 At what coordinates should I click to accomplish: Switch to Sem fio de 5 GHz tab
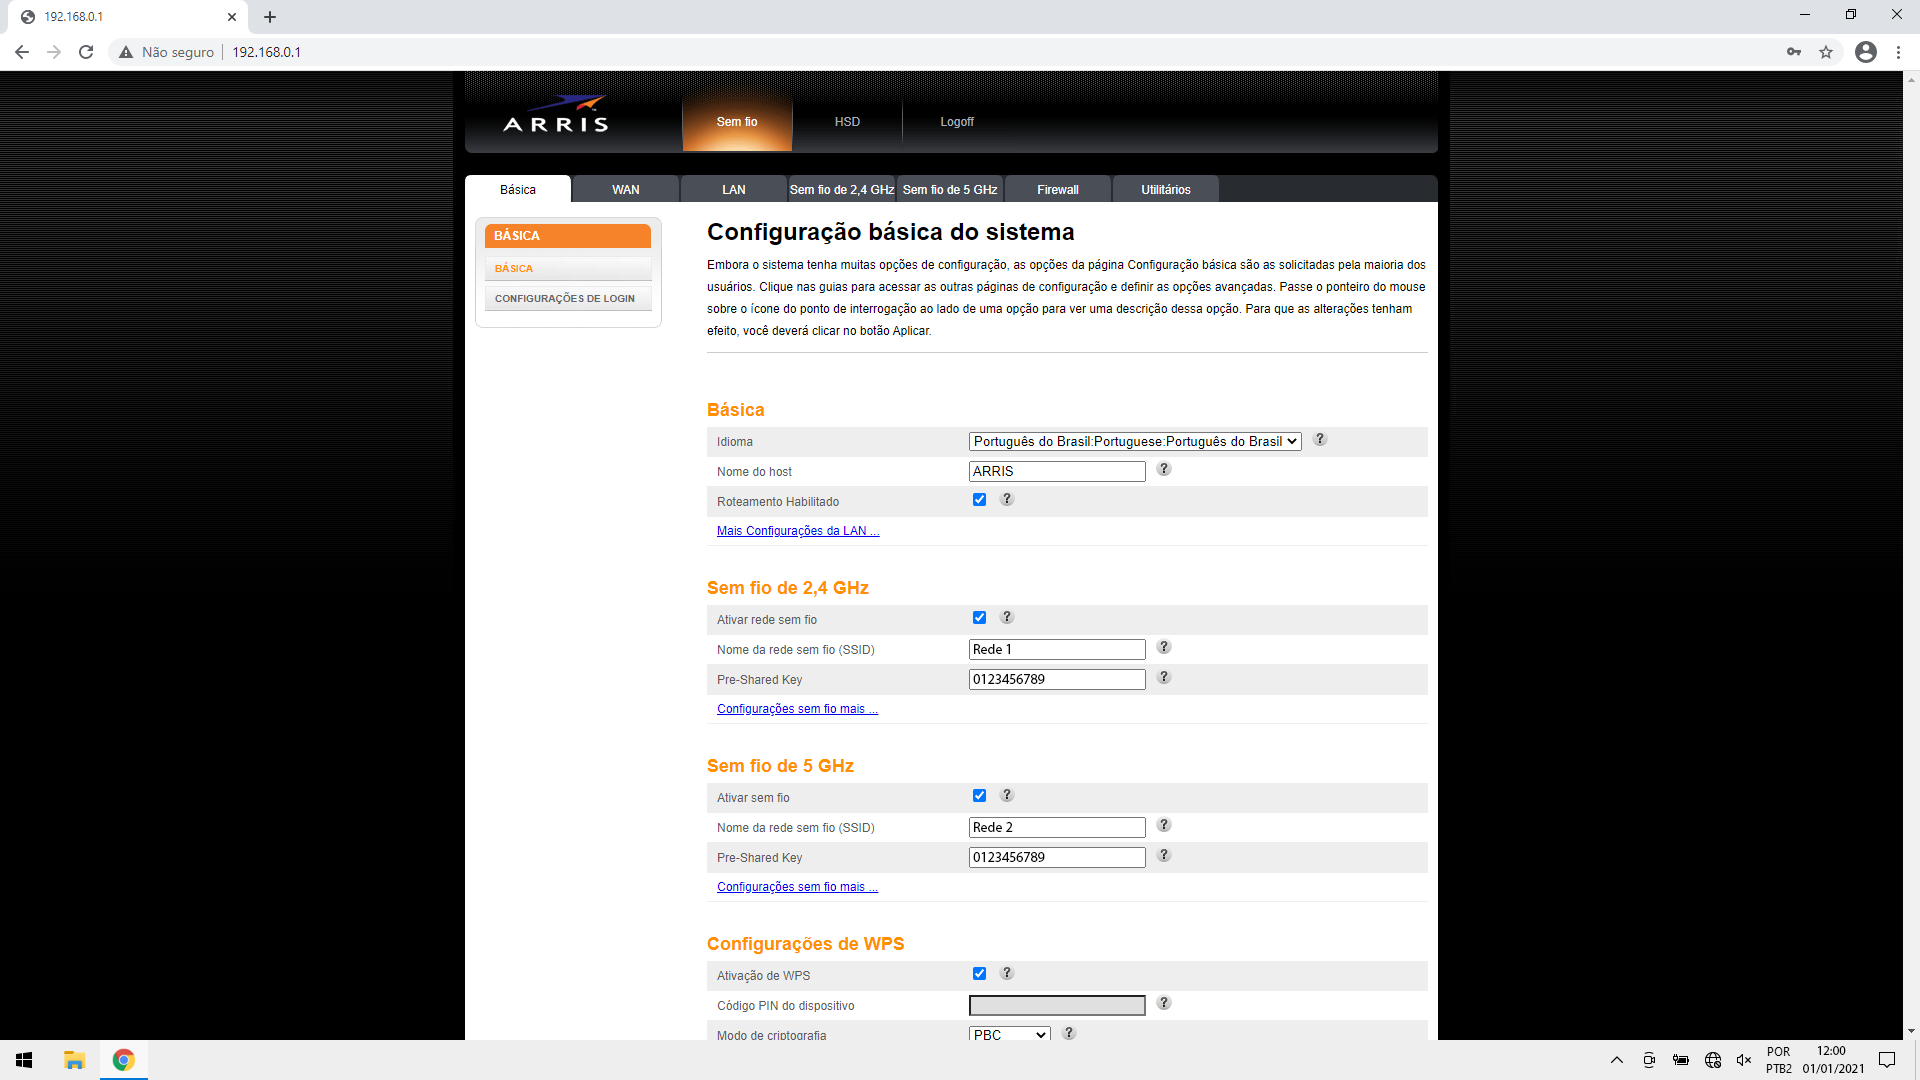coord(950,189)
